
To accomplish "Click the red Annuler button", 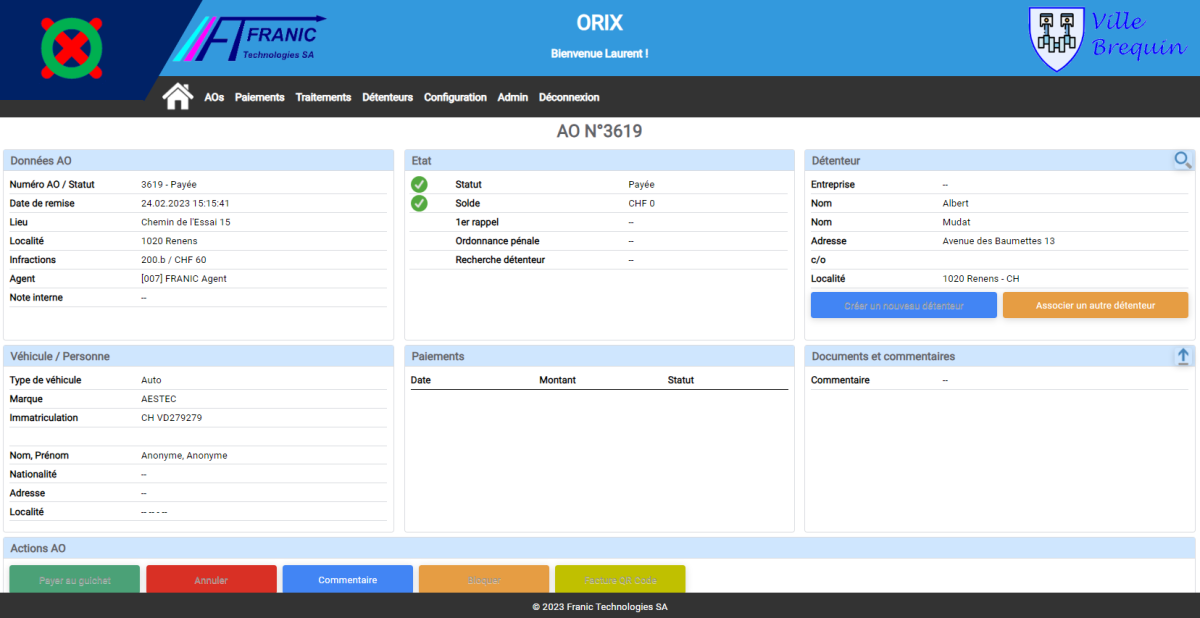I will (x=211, y=579).
